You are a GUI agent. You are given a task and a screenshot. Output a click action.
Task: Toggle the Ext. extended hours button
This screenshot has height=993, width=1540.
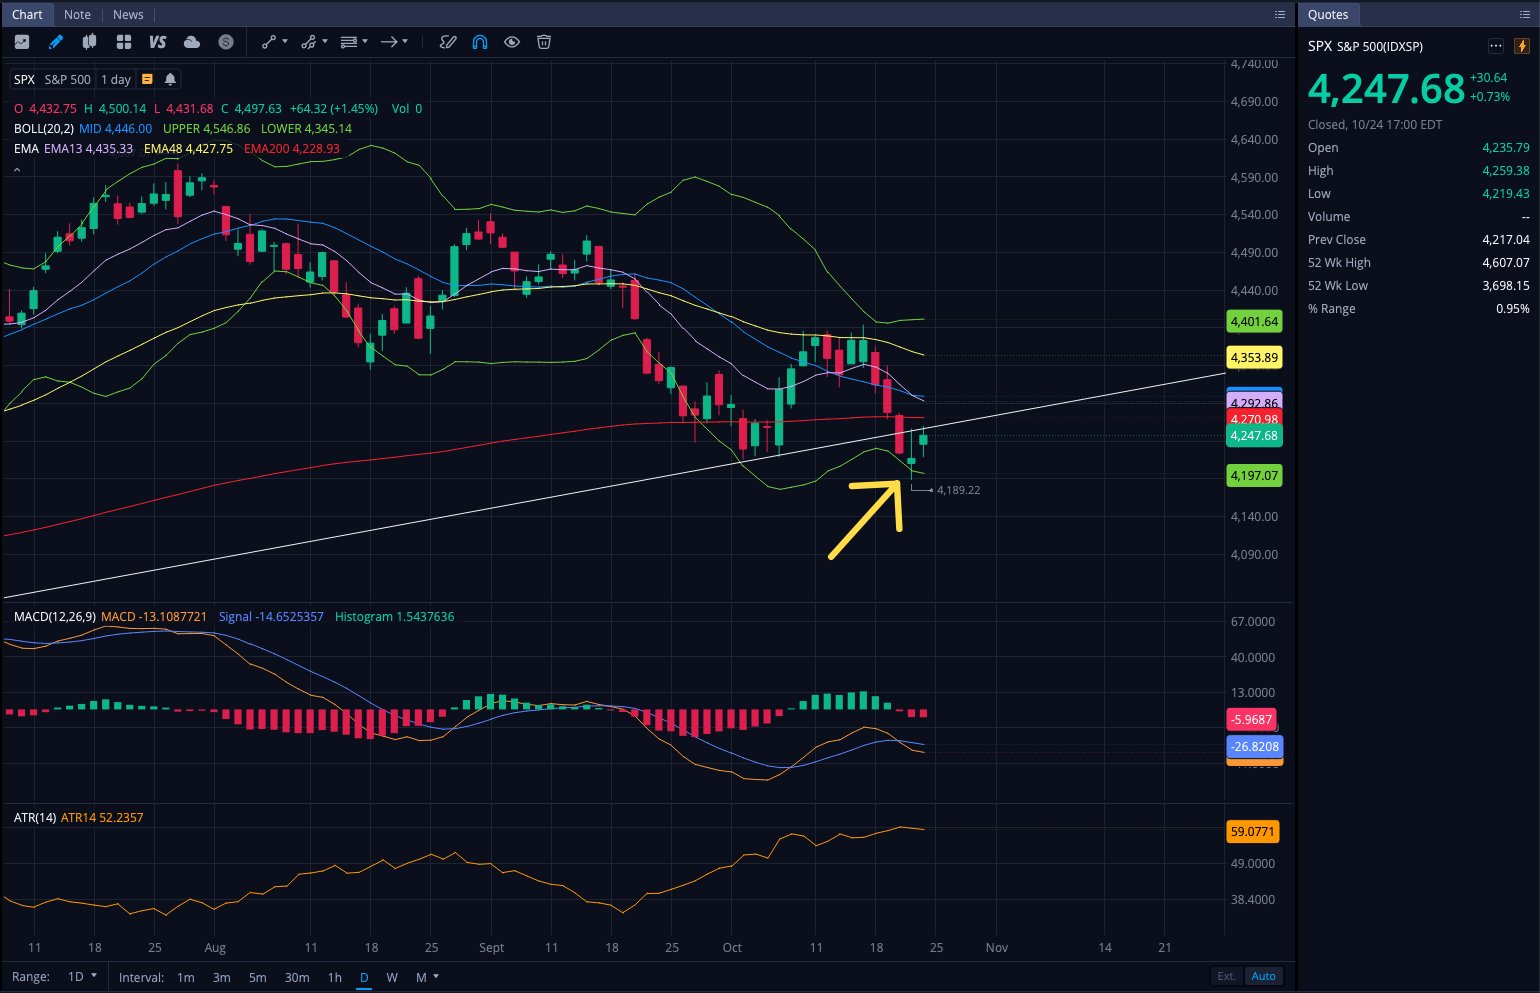tap(1226, 976)
